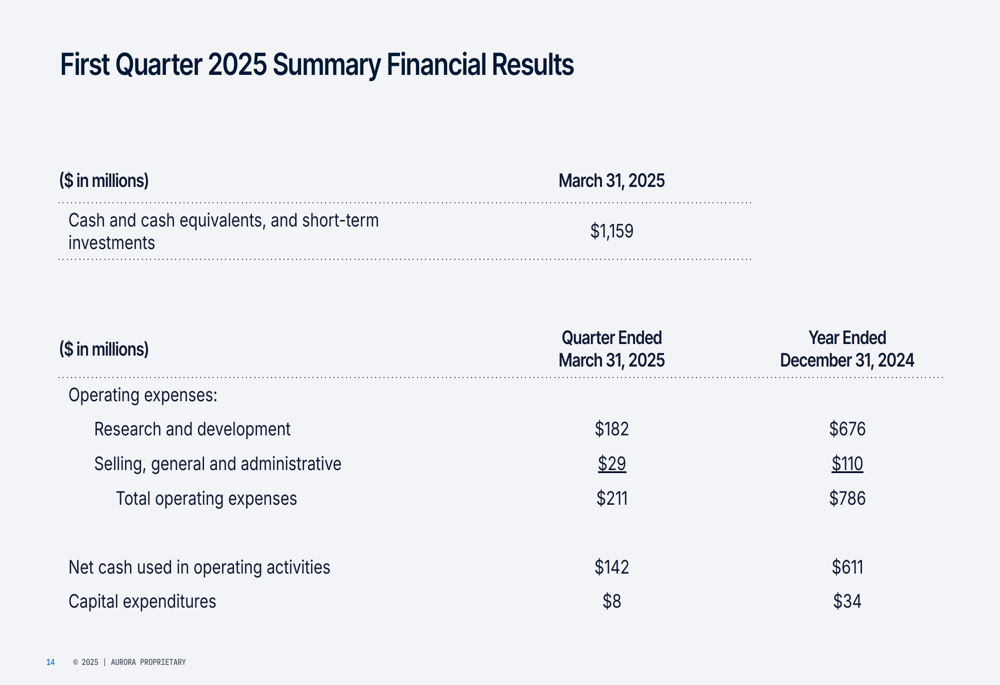Click the Year Ended December 31, 2024 header
1000x685 pixels.
[x=847, y=349]
